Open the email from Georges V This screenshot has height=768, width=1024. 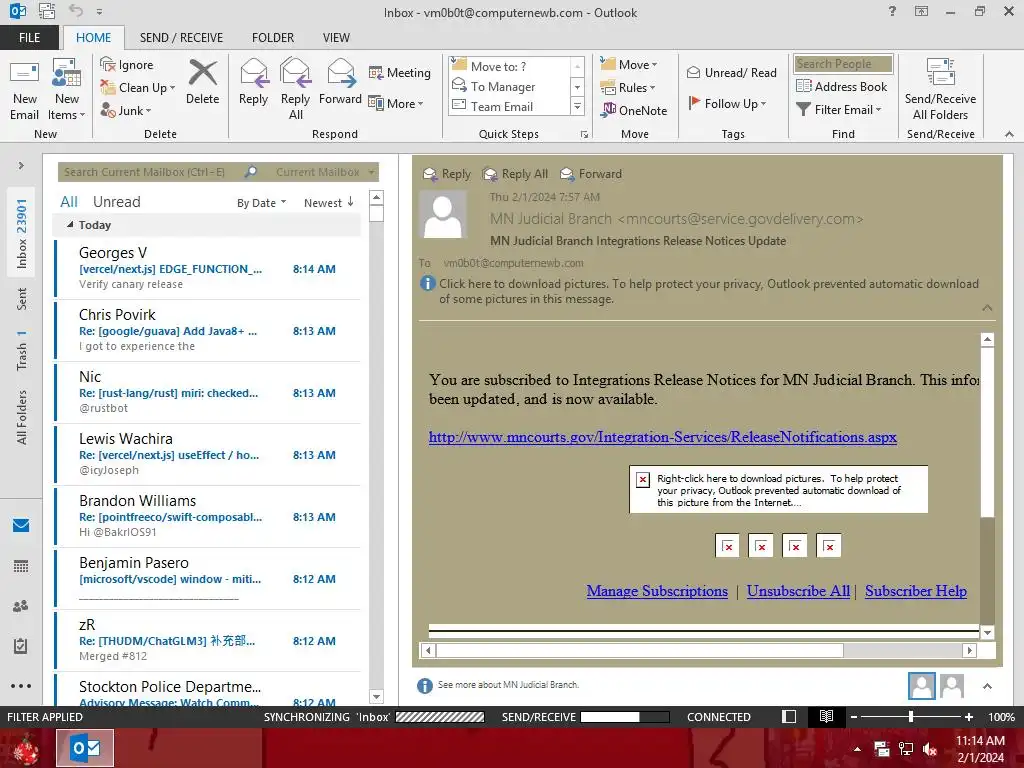click(x=208, y=268)
